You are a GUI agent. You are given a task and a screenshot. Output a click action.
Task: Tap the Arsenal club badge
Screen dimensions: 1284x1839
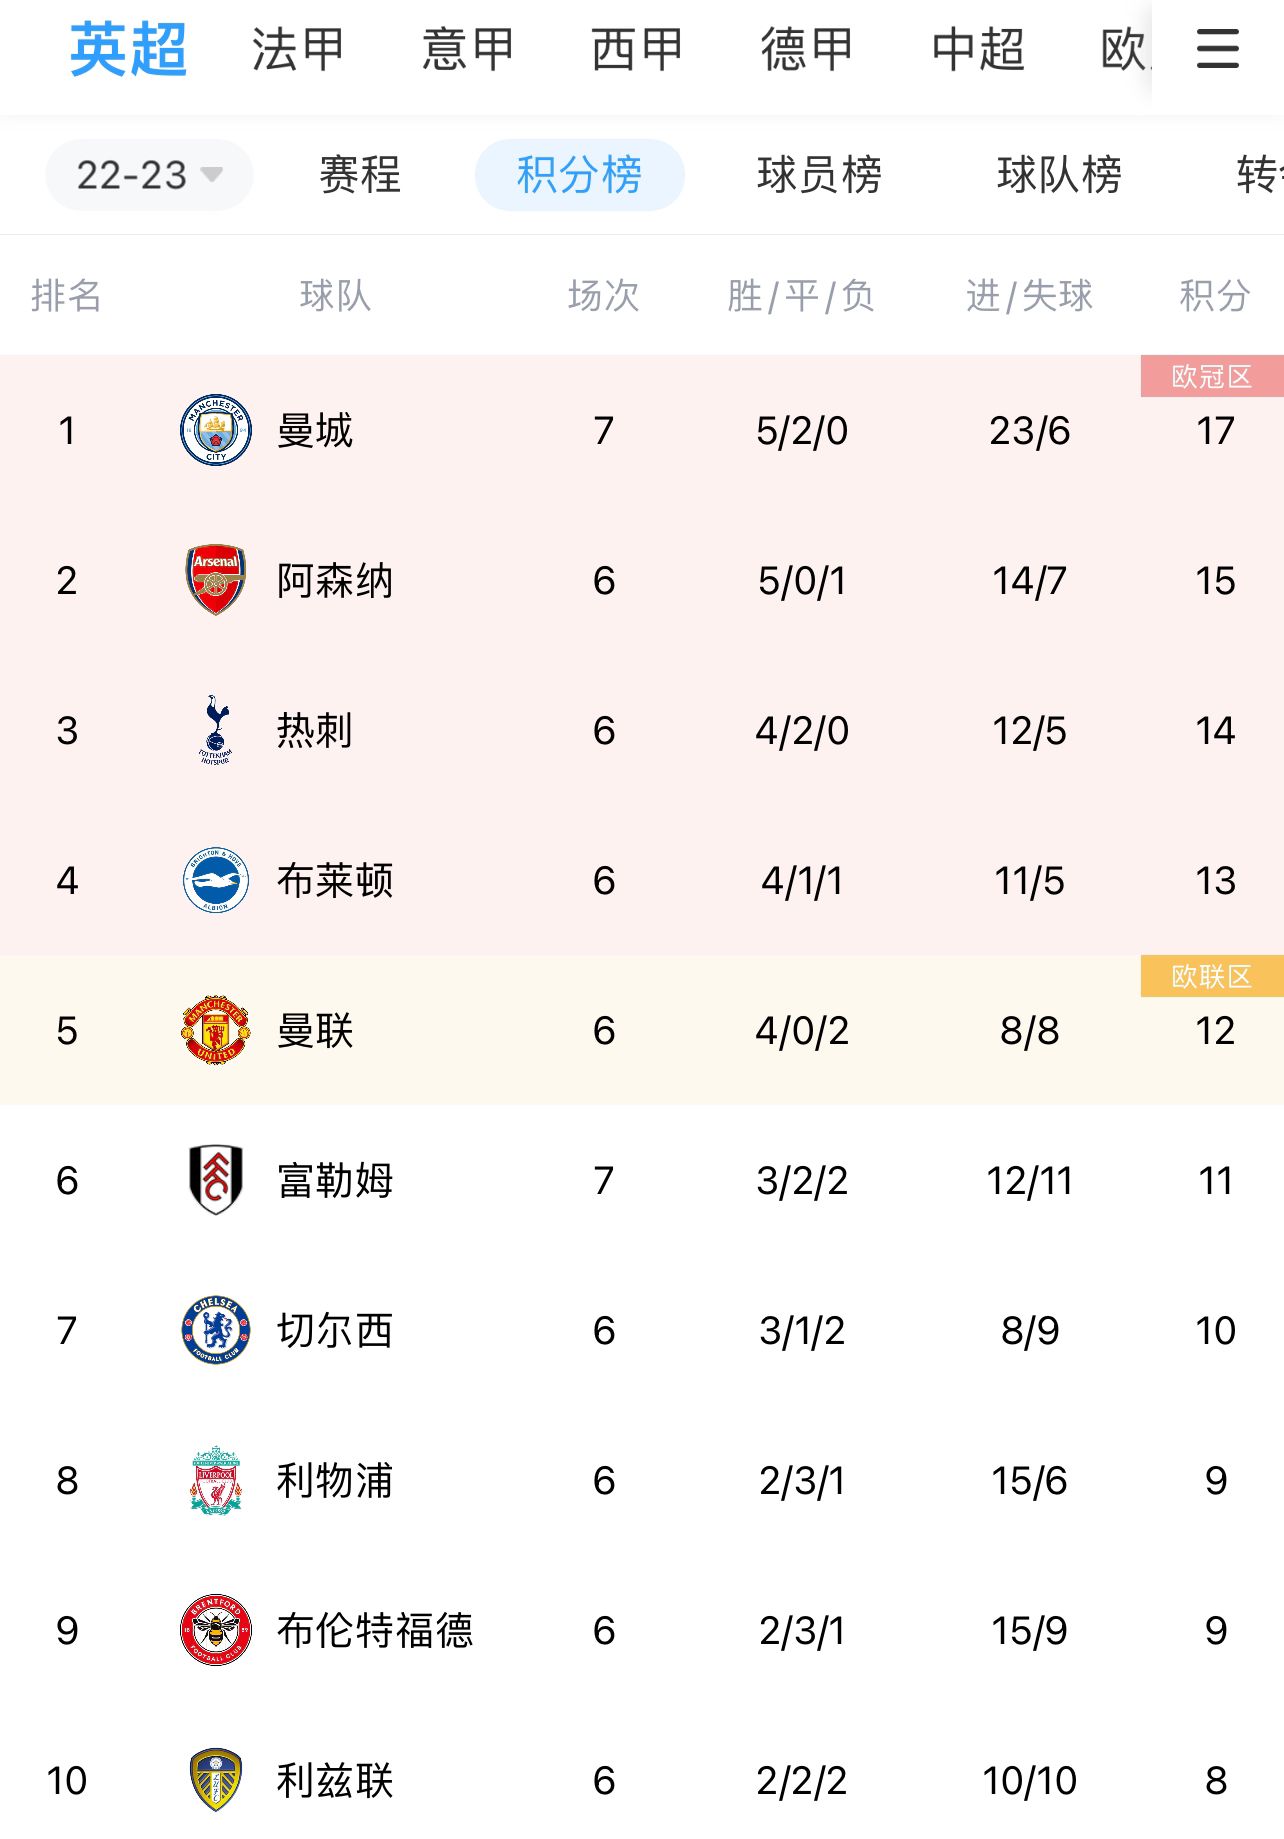(x=216, y=580)
